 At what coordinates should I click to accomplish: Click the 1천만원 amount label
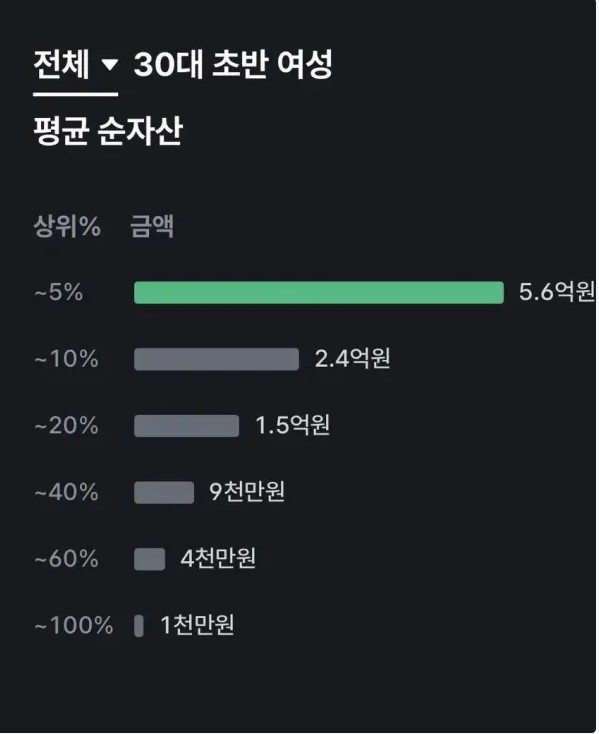click(x=197, y=624)
